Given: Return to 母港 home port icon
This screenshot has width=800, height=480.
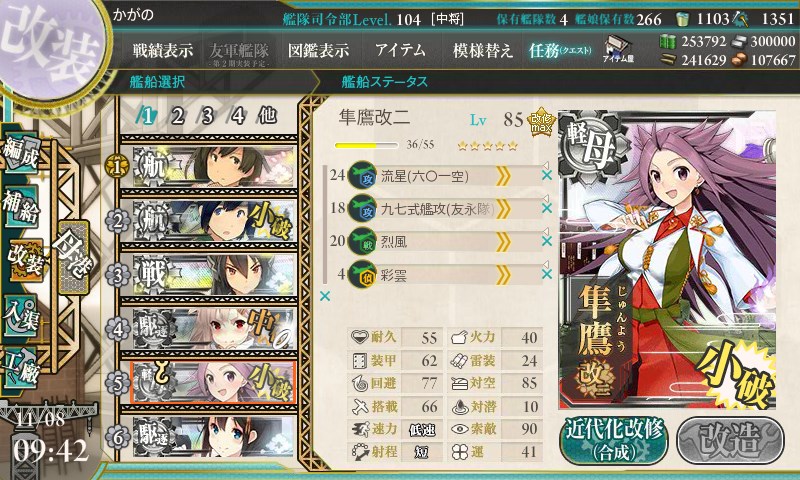Looking at the screenshot, I should point(74,258).
